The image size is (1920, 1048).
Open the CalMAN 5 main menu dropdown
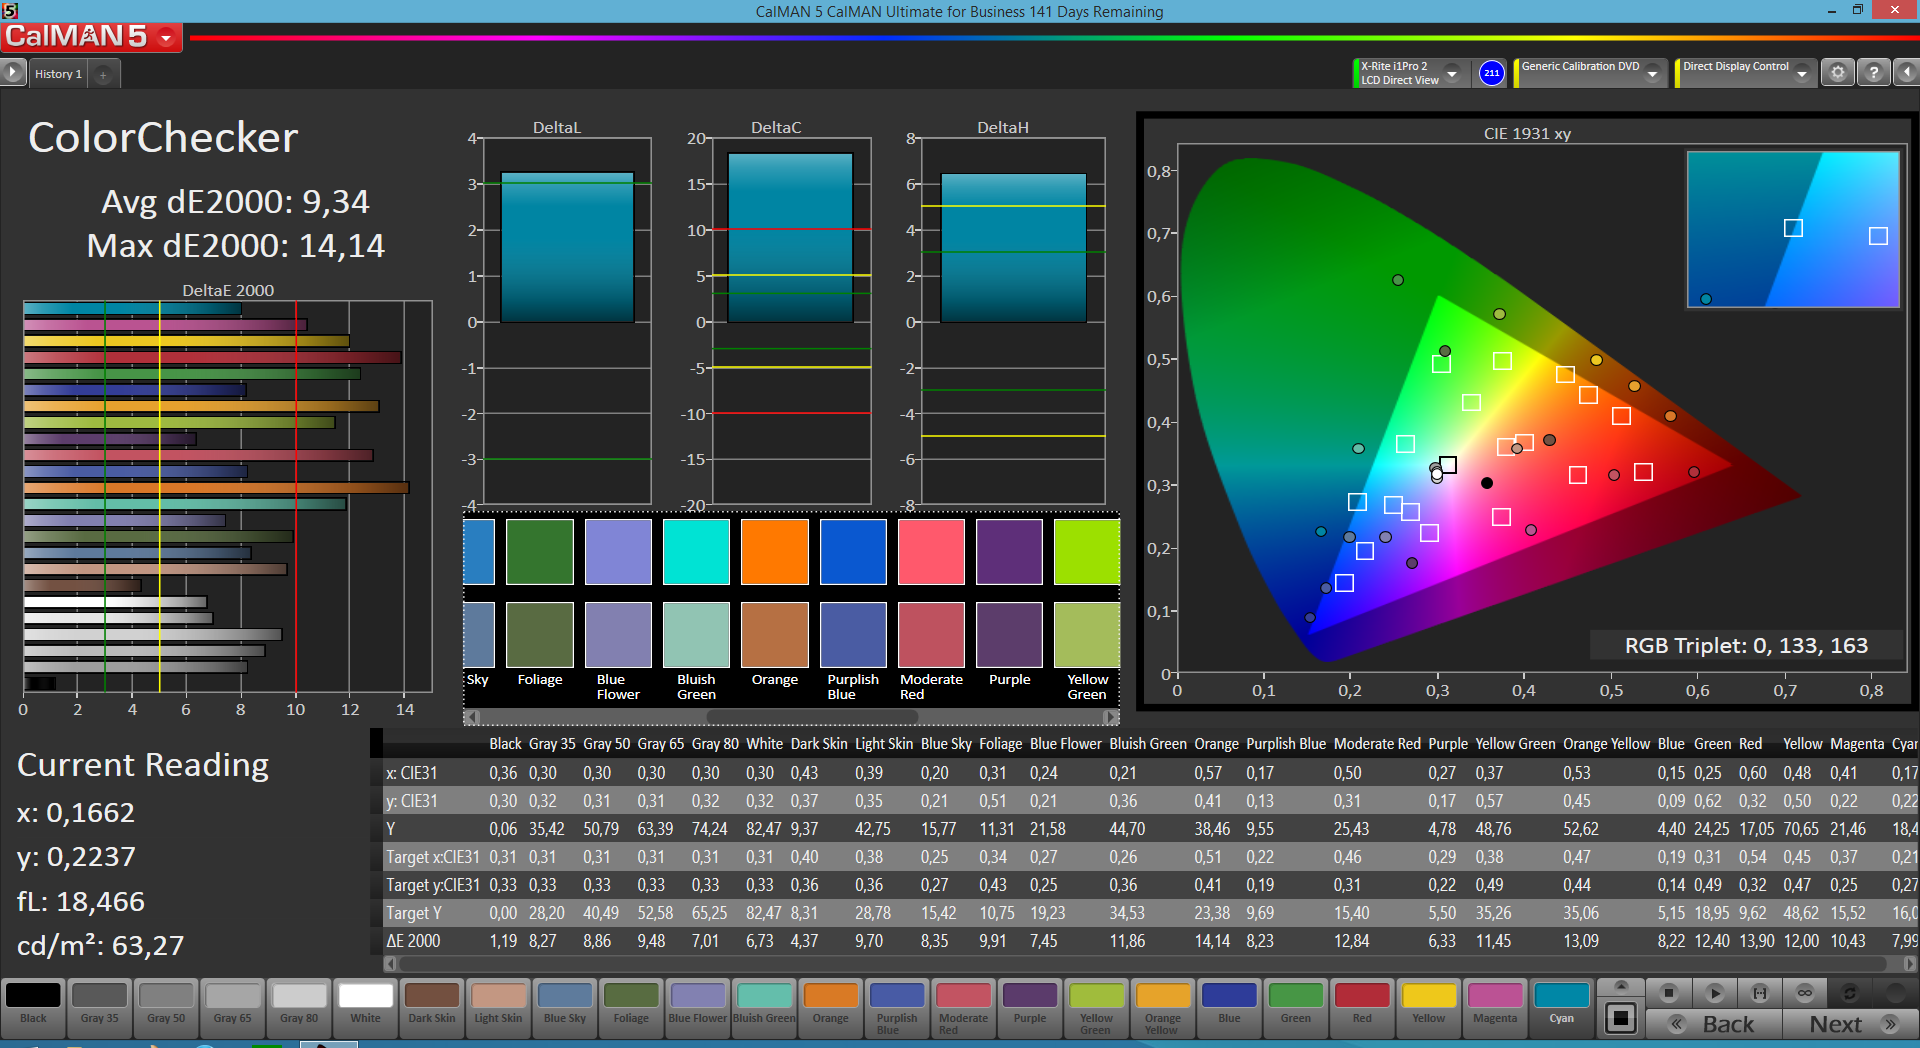pos(166,38)
